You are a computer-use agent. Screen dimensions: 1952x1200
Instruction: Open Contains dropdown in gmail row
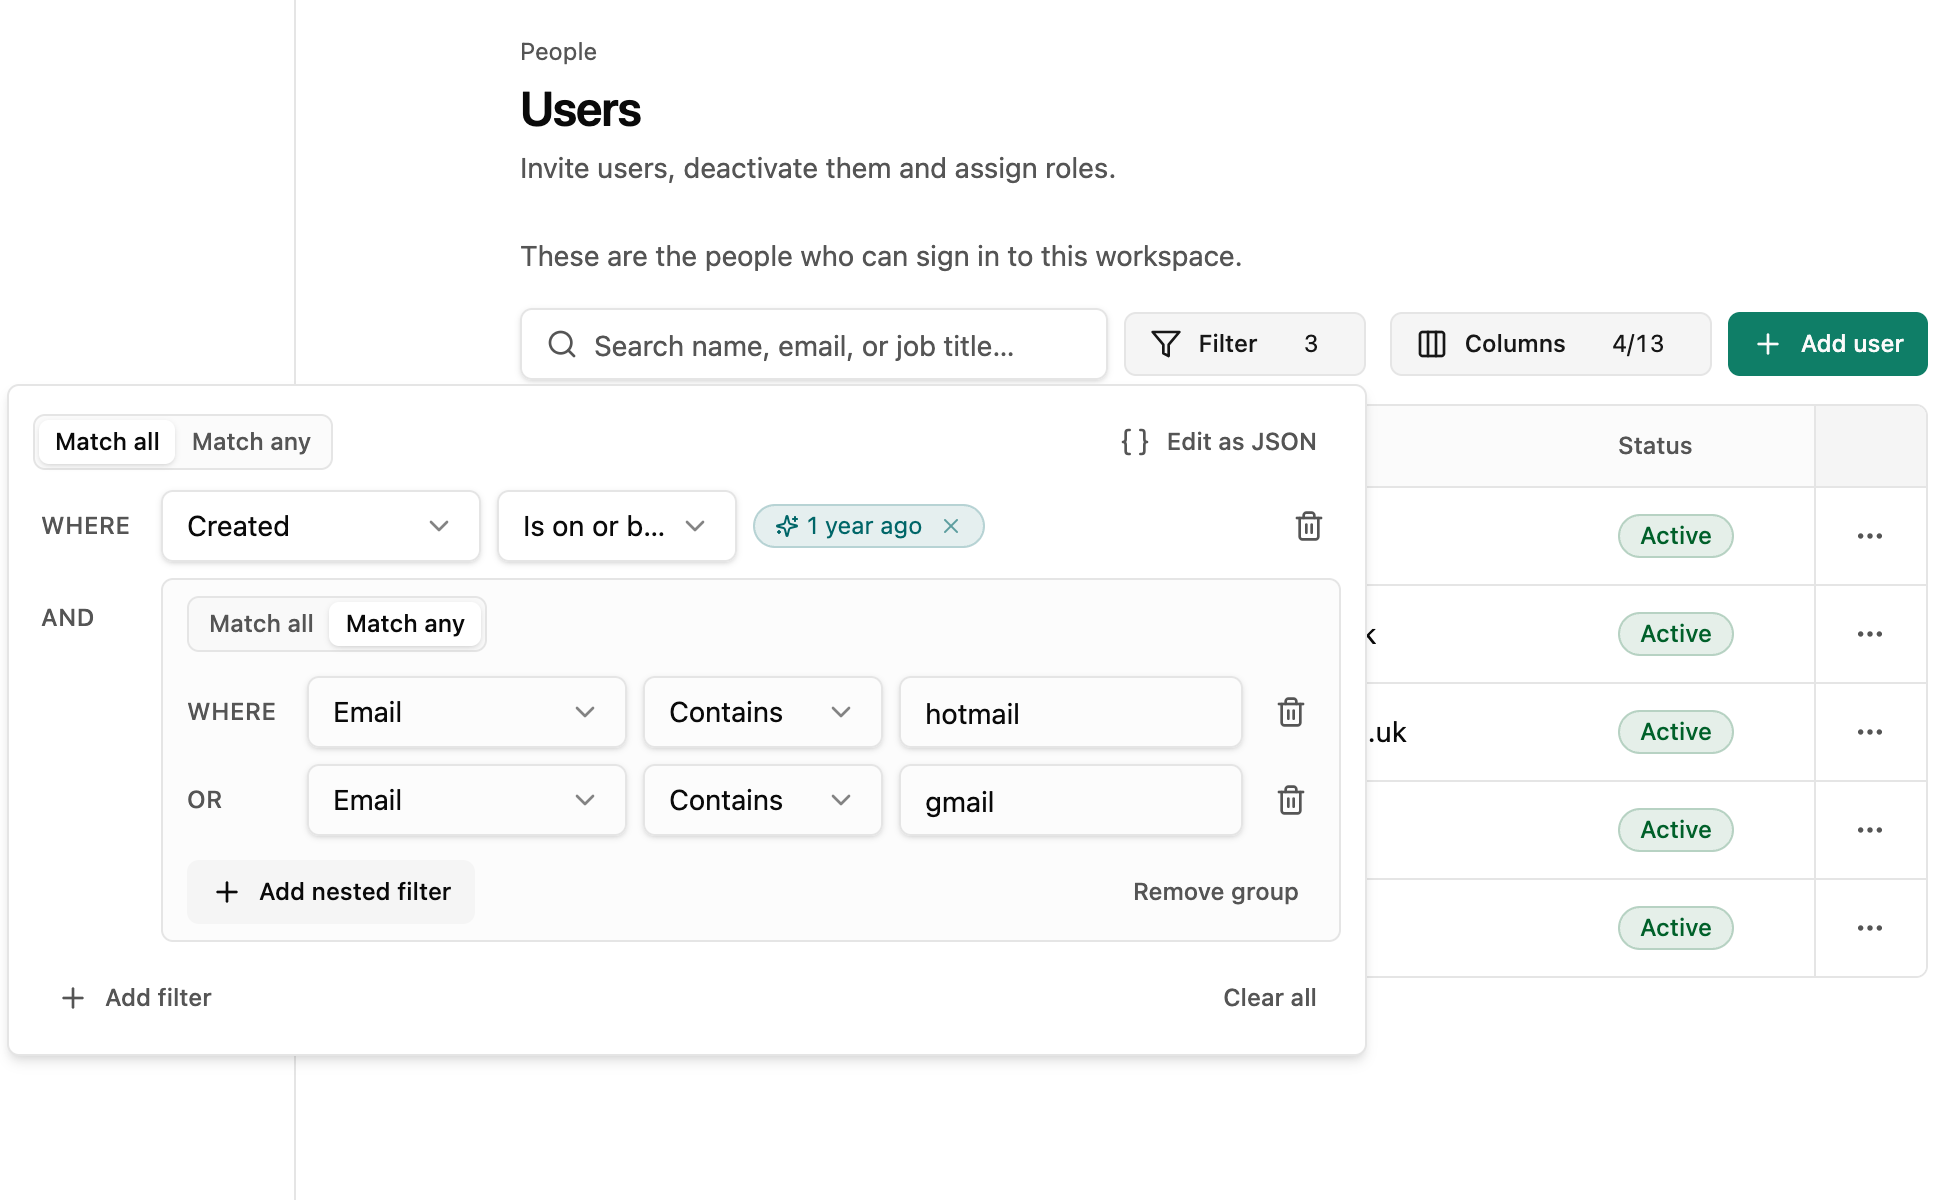point(763,800)
